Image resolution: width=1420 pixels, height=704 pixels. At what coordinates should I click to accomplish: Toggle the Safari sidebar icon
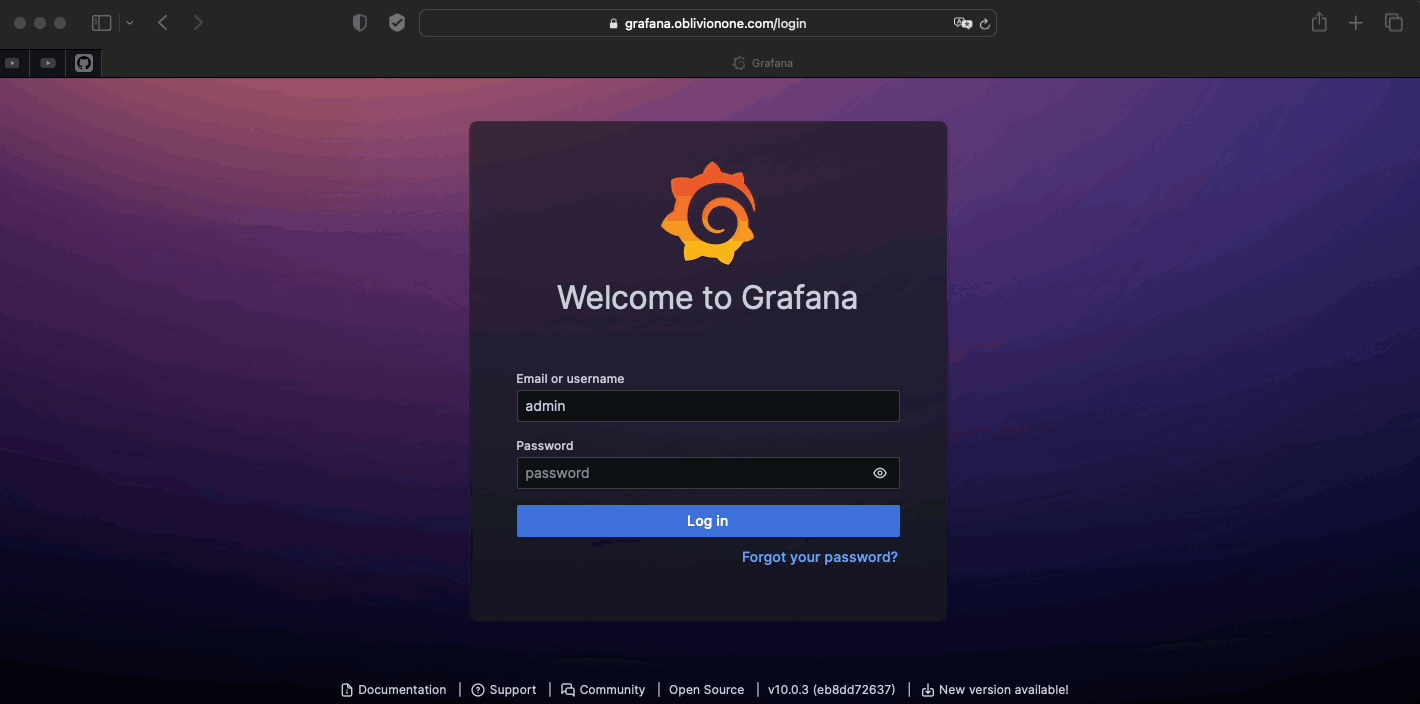click(101, 23)
